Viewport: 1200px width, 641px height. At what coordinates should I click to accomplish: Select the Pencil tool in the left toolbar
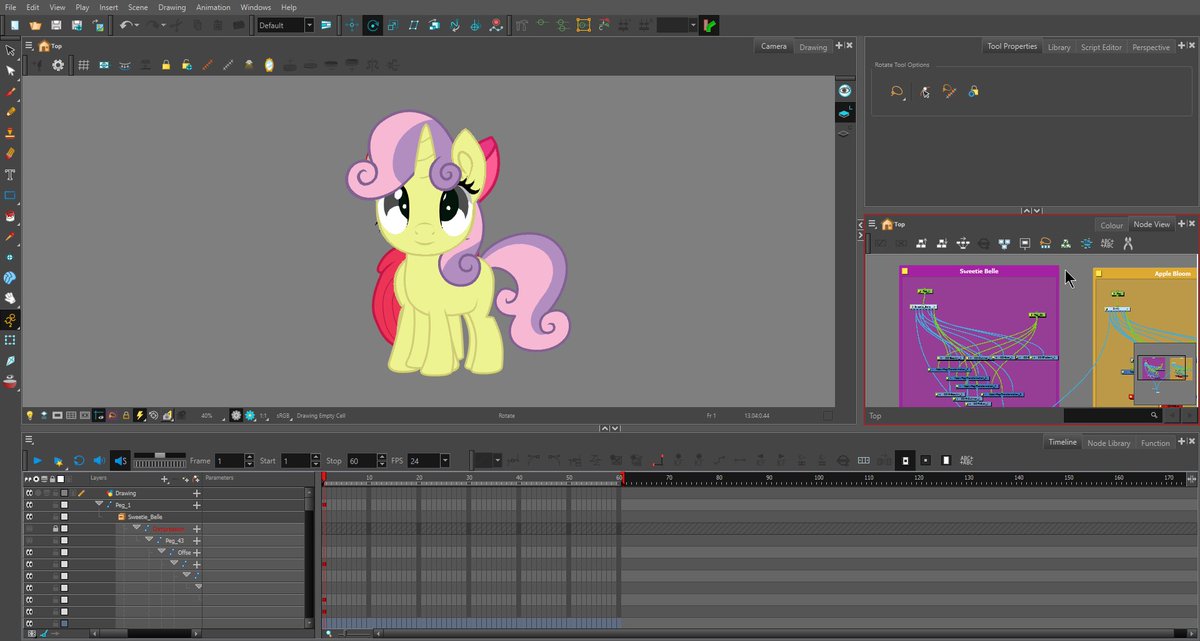(x=10, y=112)
